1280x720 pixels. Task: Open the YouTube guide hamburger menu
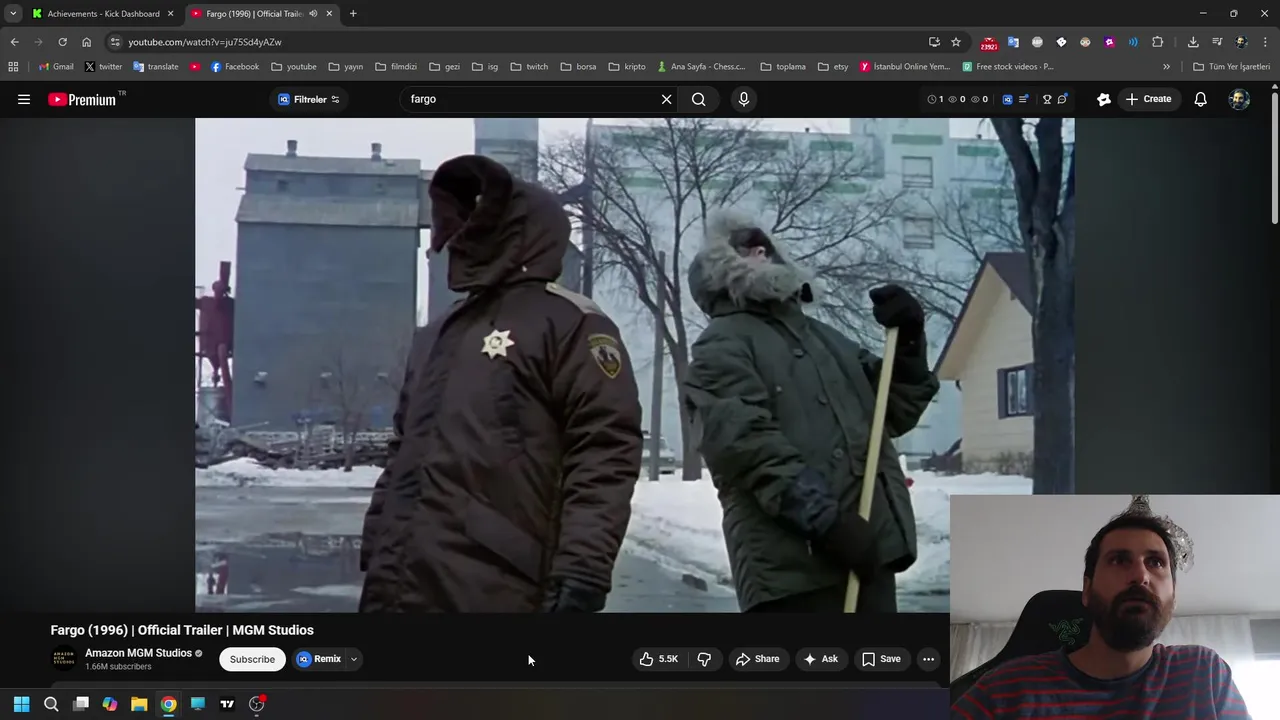[24, 99]
